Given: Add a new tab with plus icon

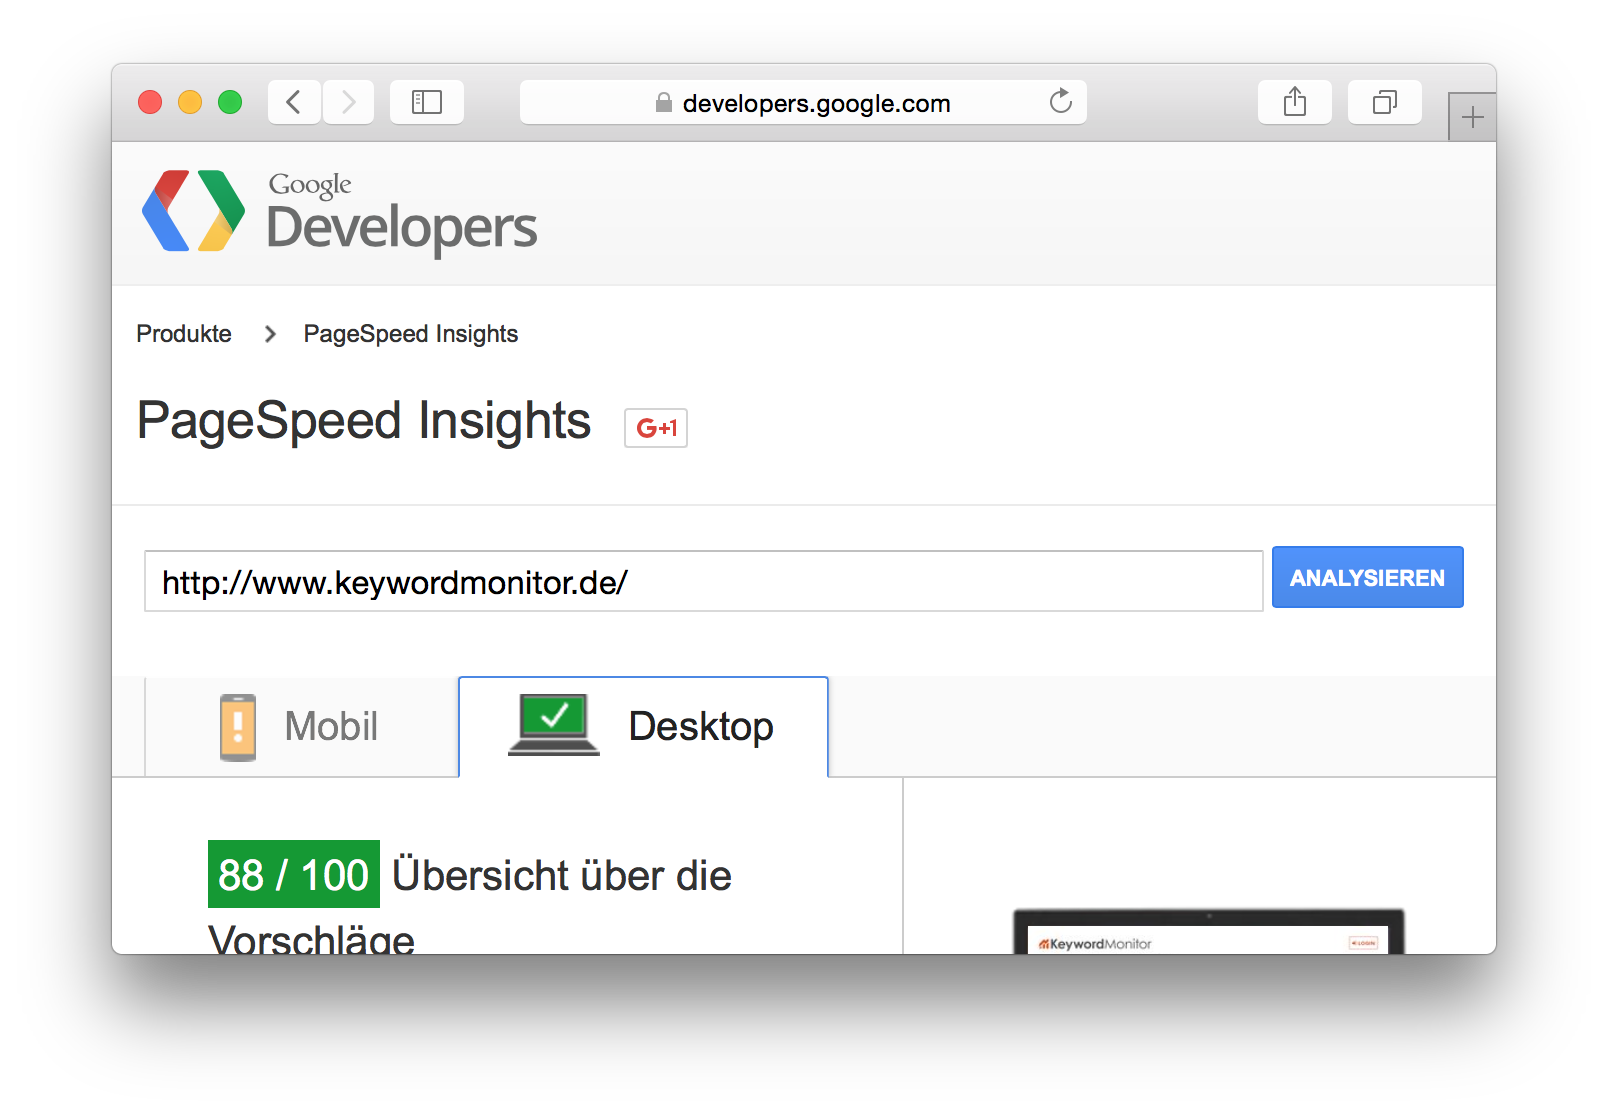Looking at the screenshot, I should click(x=1472, y=118).
